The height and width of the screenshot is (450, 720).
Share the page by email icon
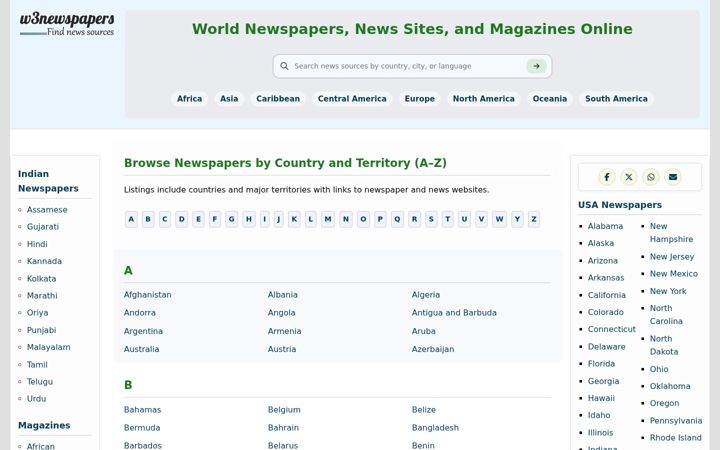(x=673, y=177)
